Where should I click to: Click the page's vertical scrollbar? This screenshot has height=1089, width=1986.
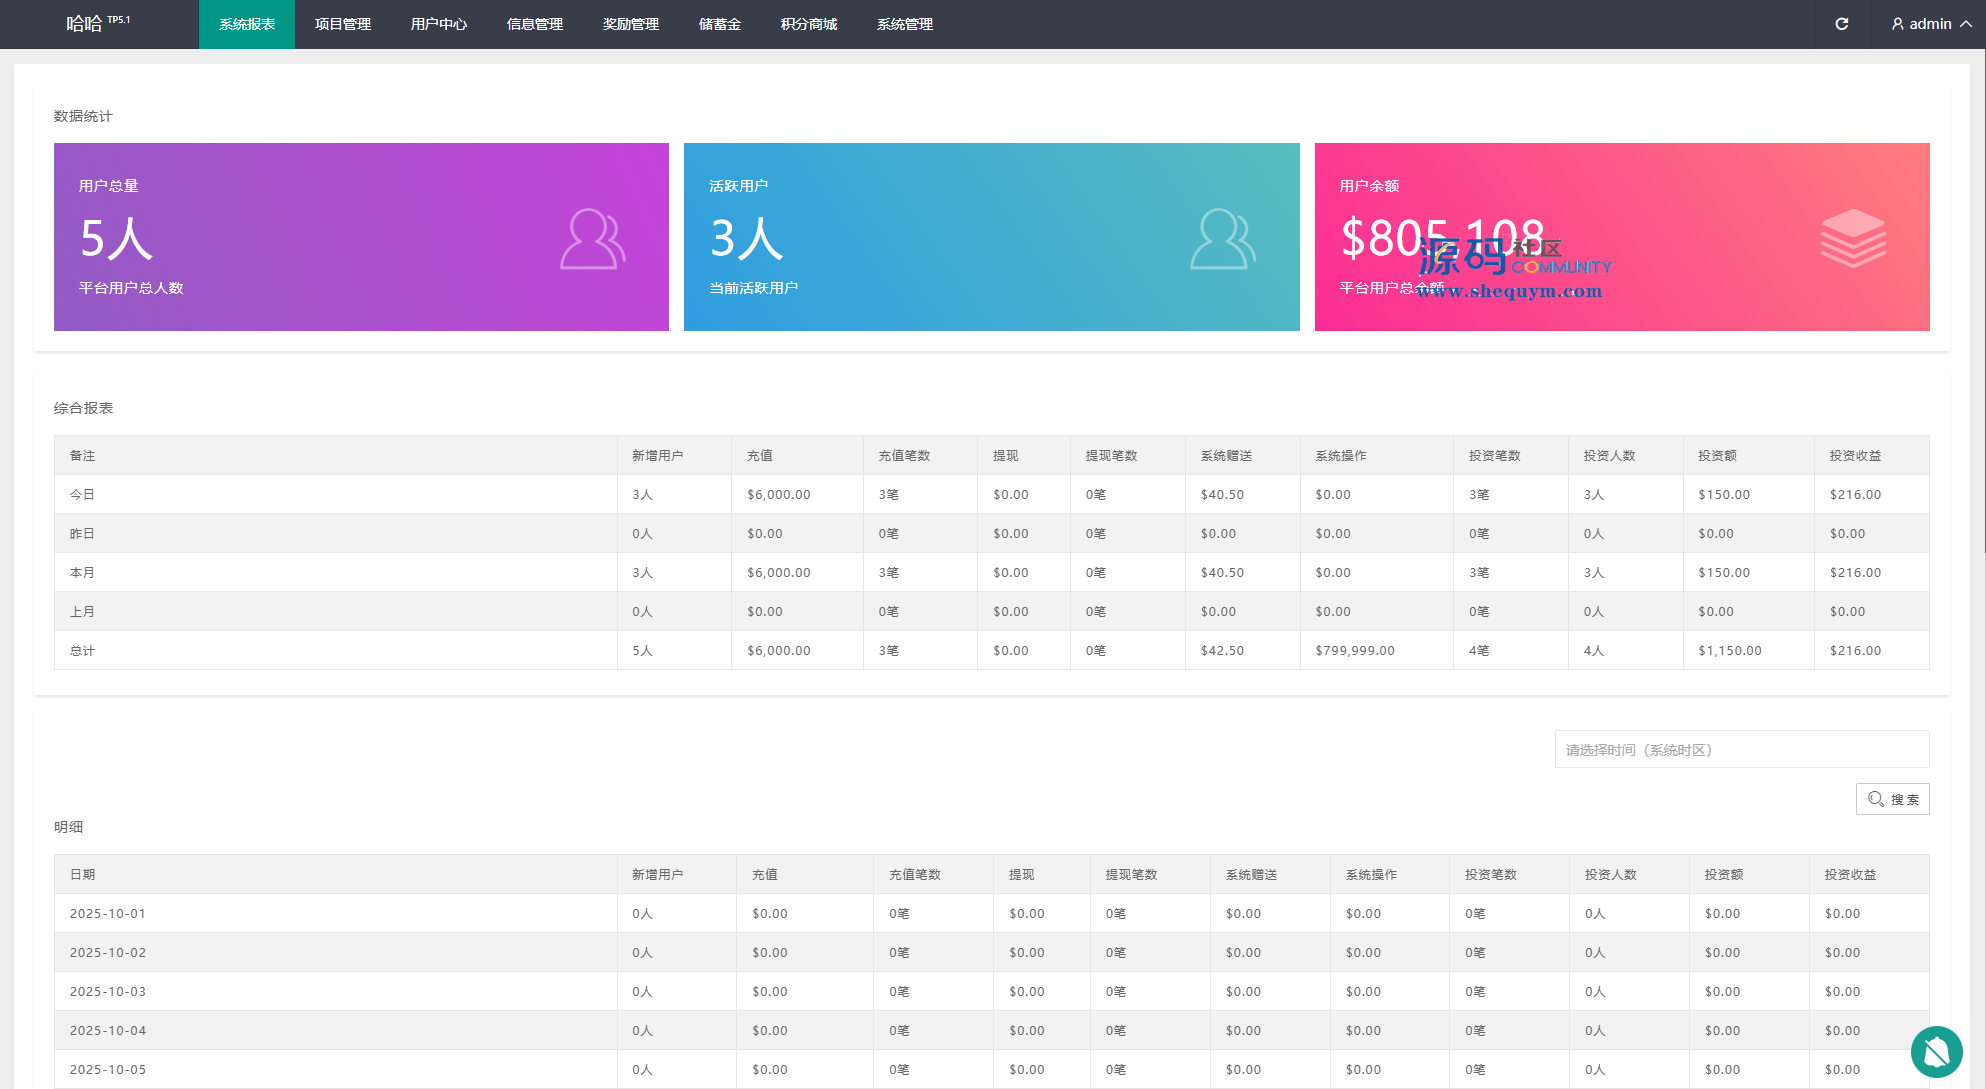pyautogui.click(x=1983, y=300)
